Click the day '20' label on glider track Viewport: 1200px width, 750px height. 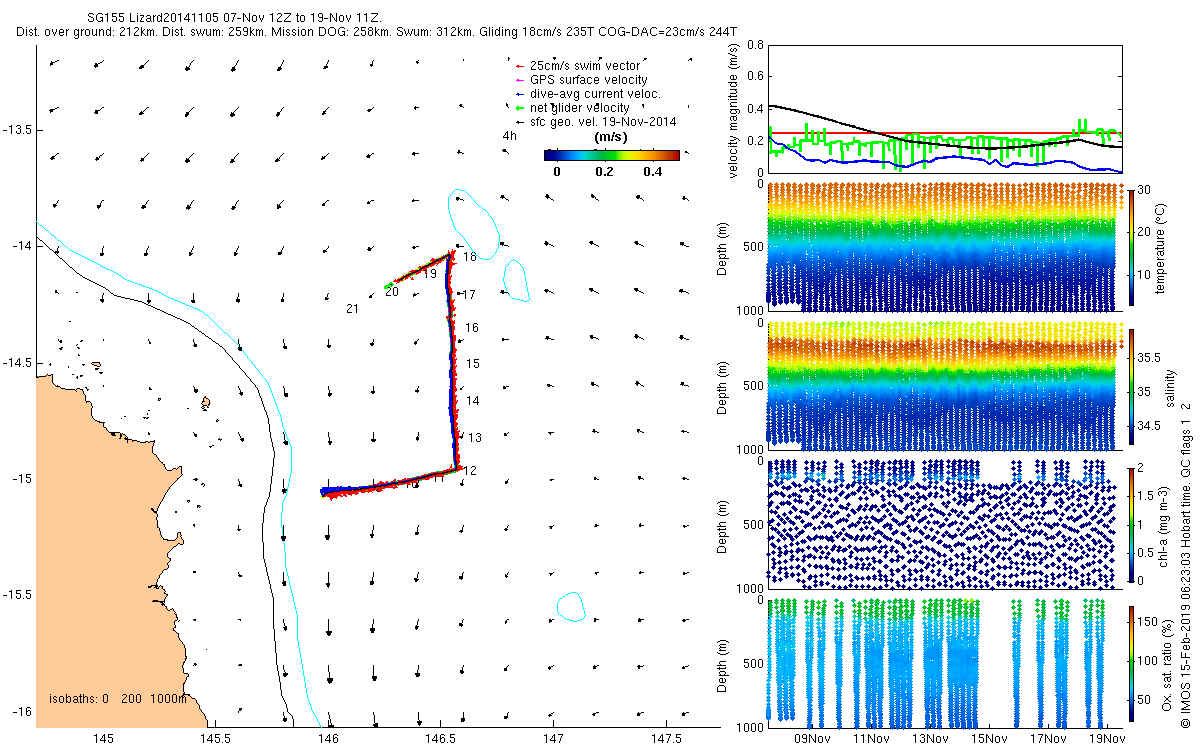[392, 292]
